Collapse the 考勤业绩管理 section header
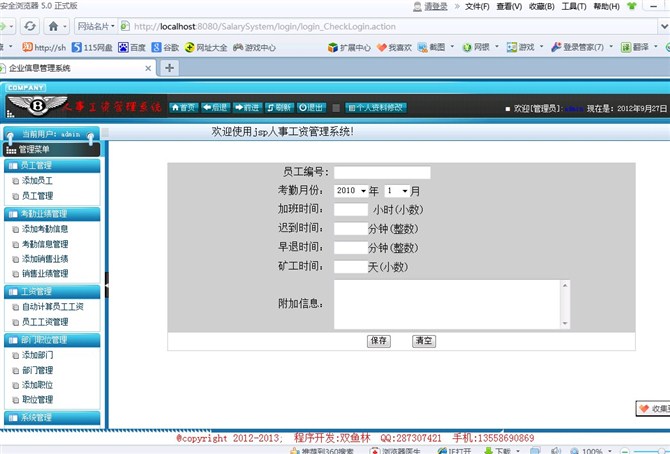This screenshot has height=454, width=670. pyautogui.click(x=52, y=214)
